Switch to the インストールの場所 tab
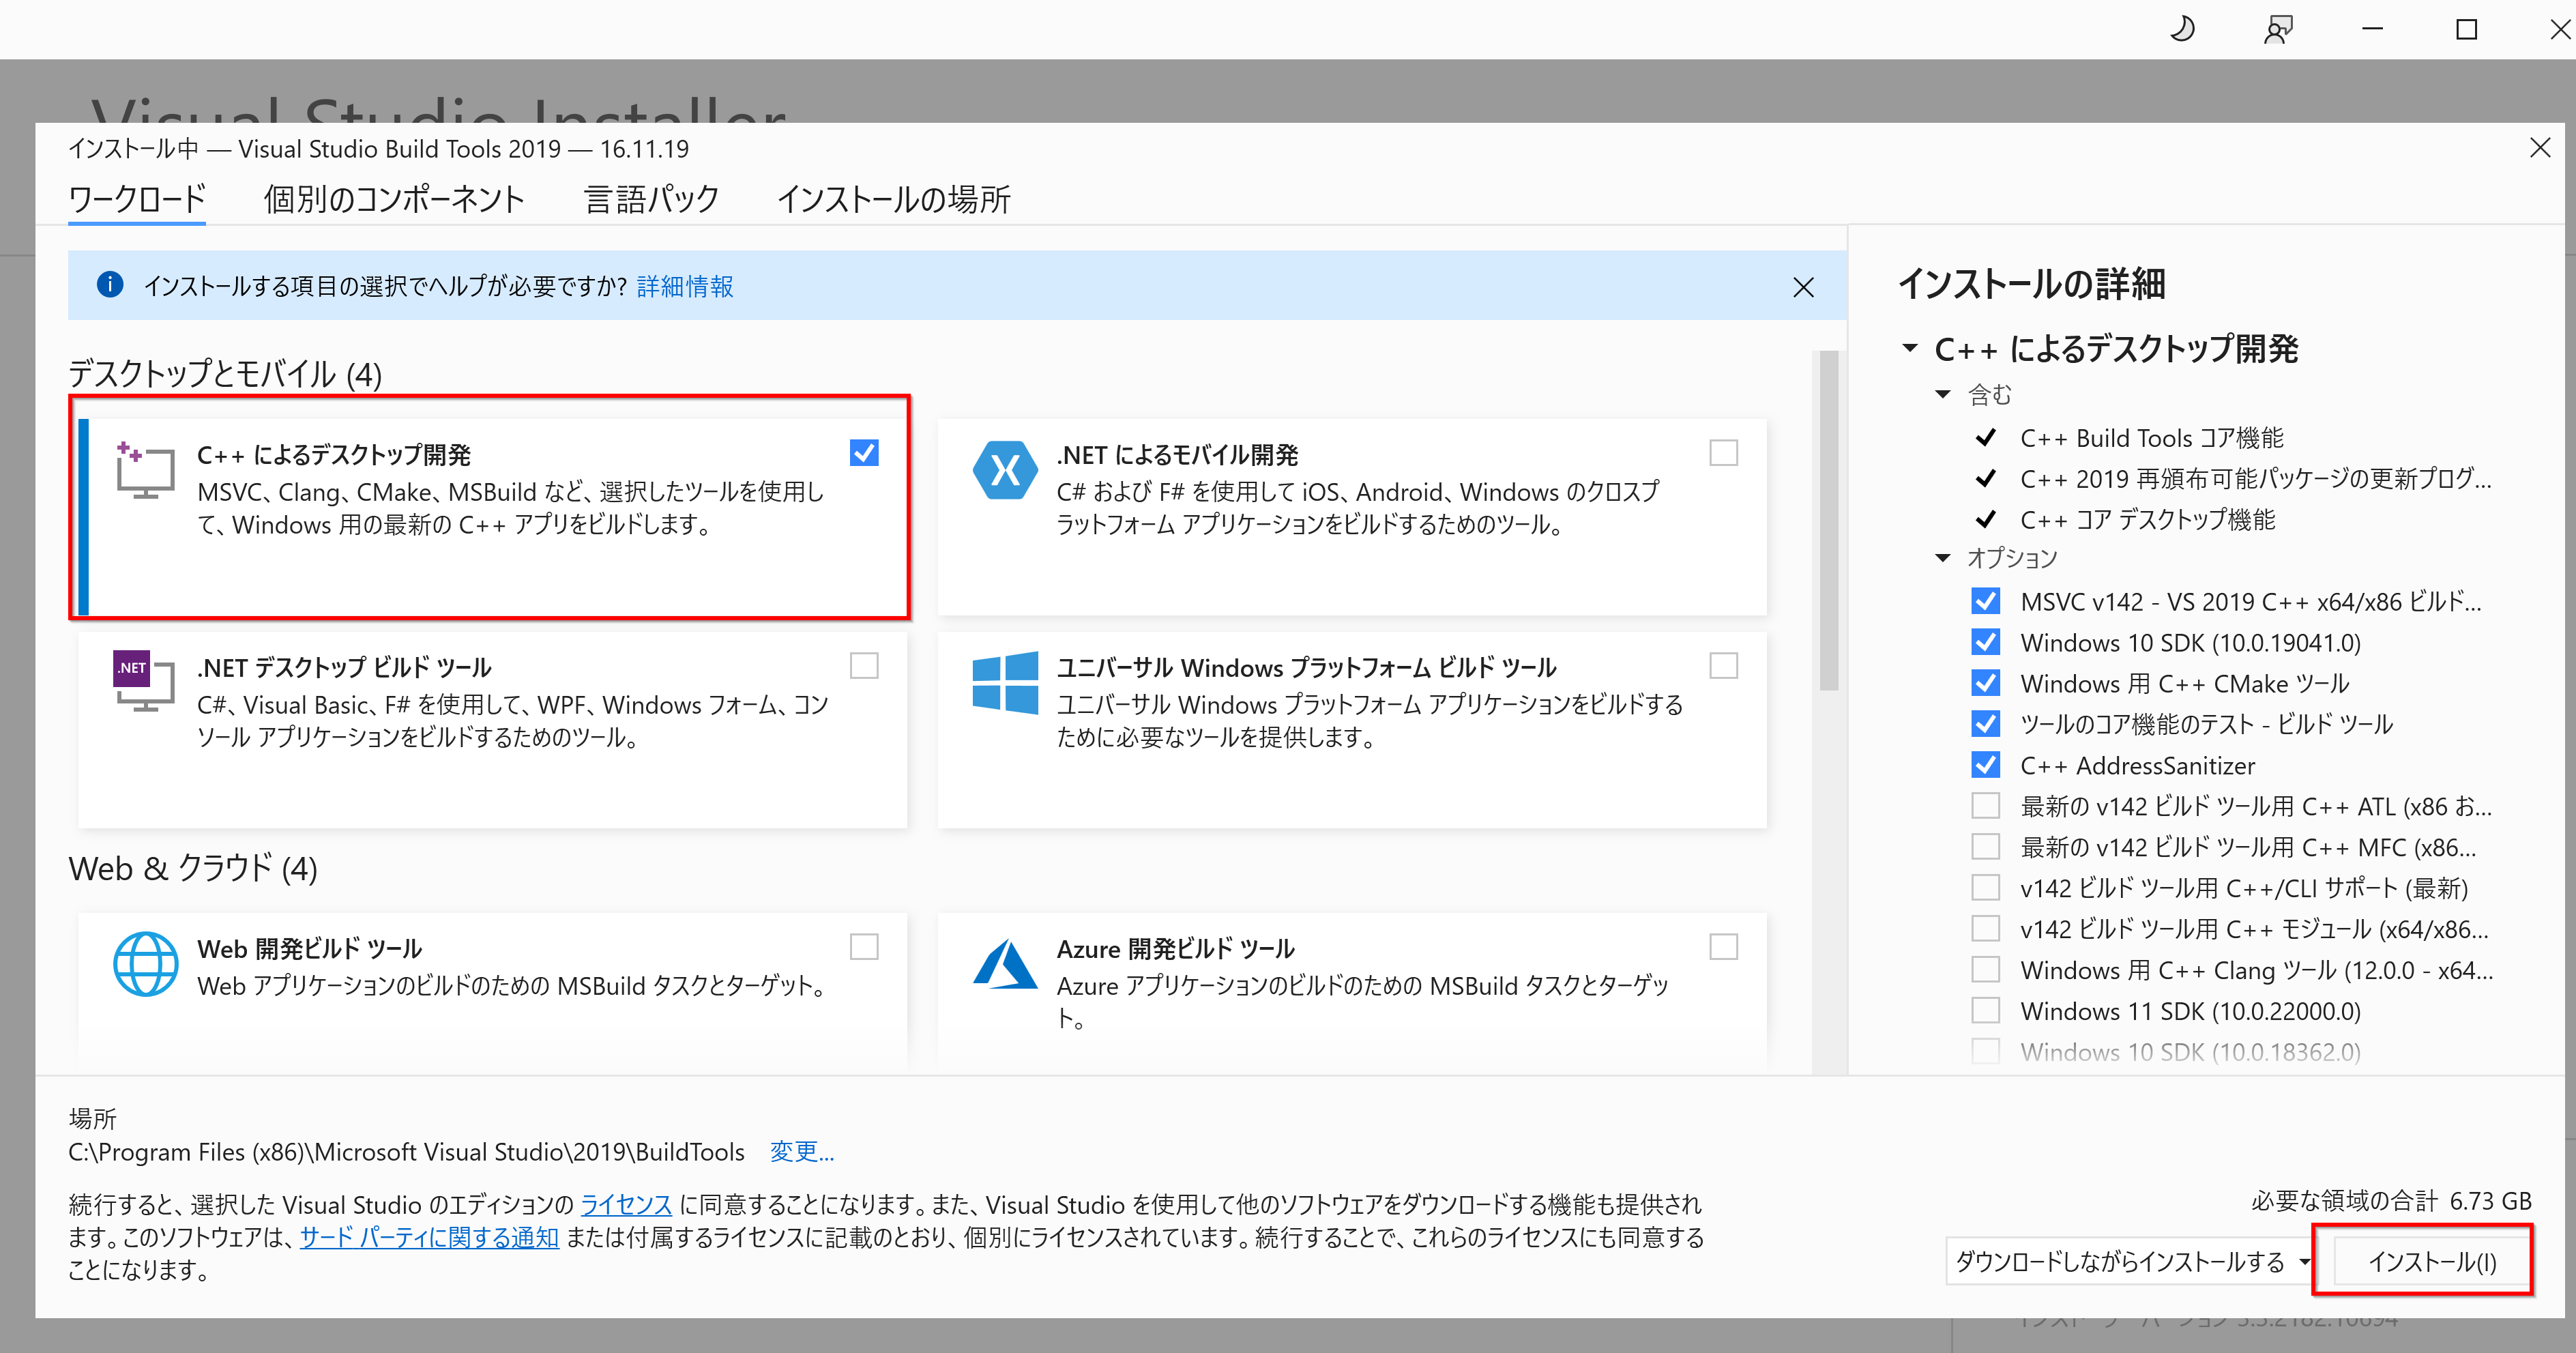The width and height of the screenshot is (2576, 1353). click(x=894, y=199)
